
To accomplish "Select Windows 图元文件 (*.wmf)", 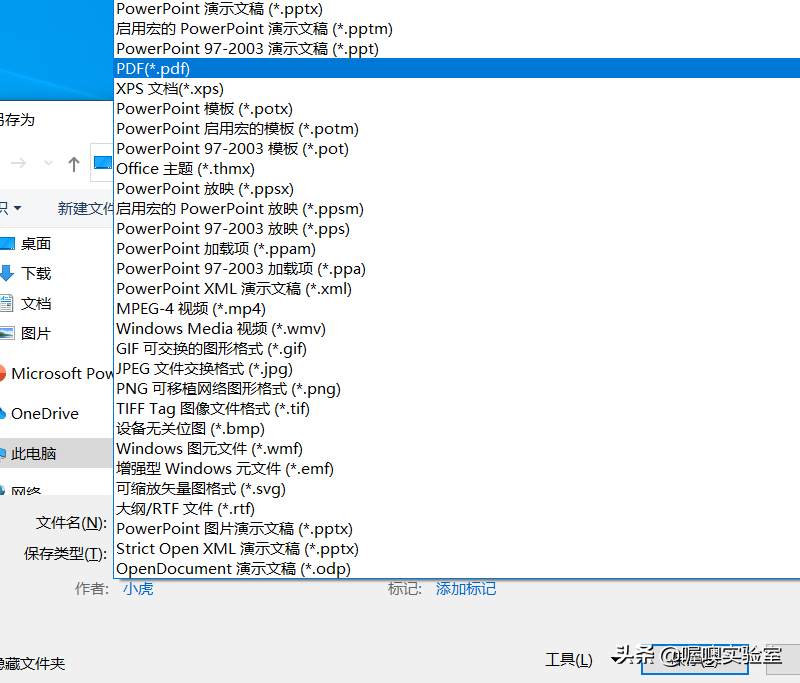I will point(457,448).
